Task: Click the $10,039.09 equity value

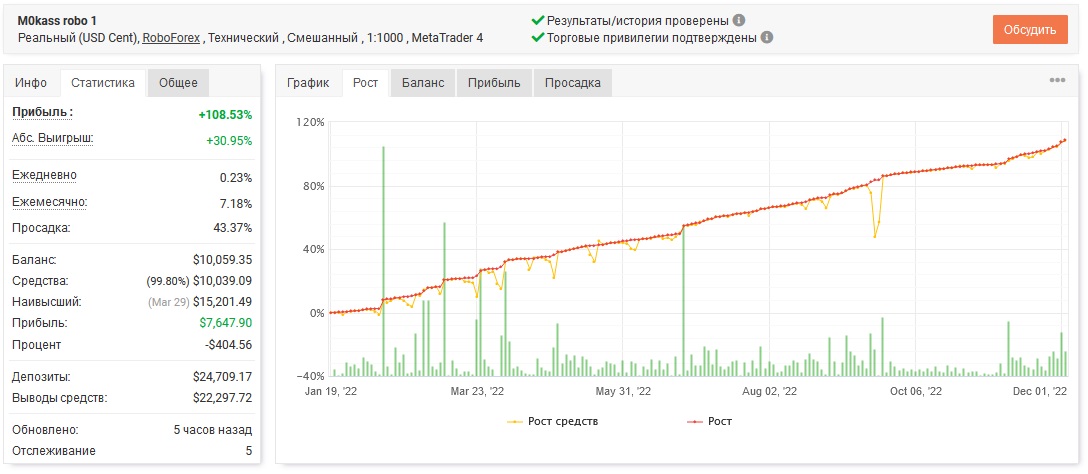Action: click(x=222, y=281)
